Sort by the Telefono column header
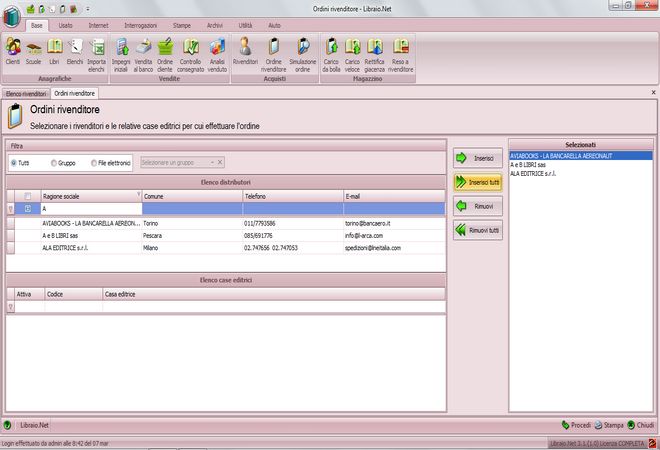660x450 pixels. [293, 196]
